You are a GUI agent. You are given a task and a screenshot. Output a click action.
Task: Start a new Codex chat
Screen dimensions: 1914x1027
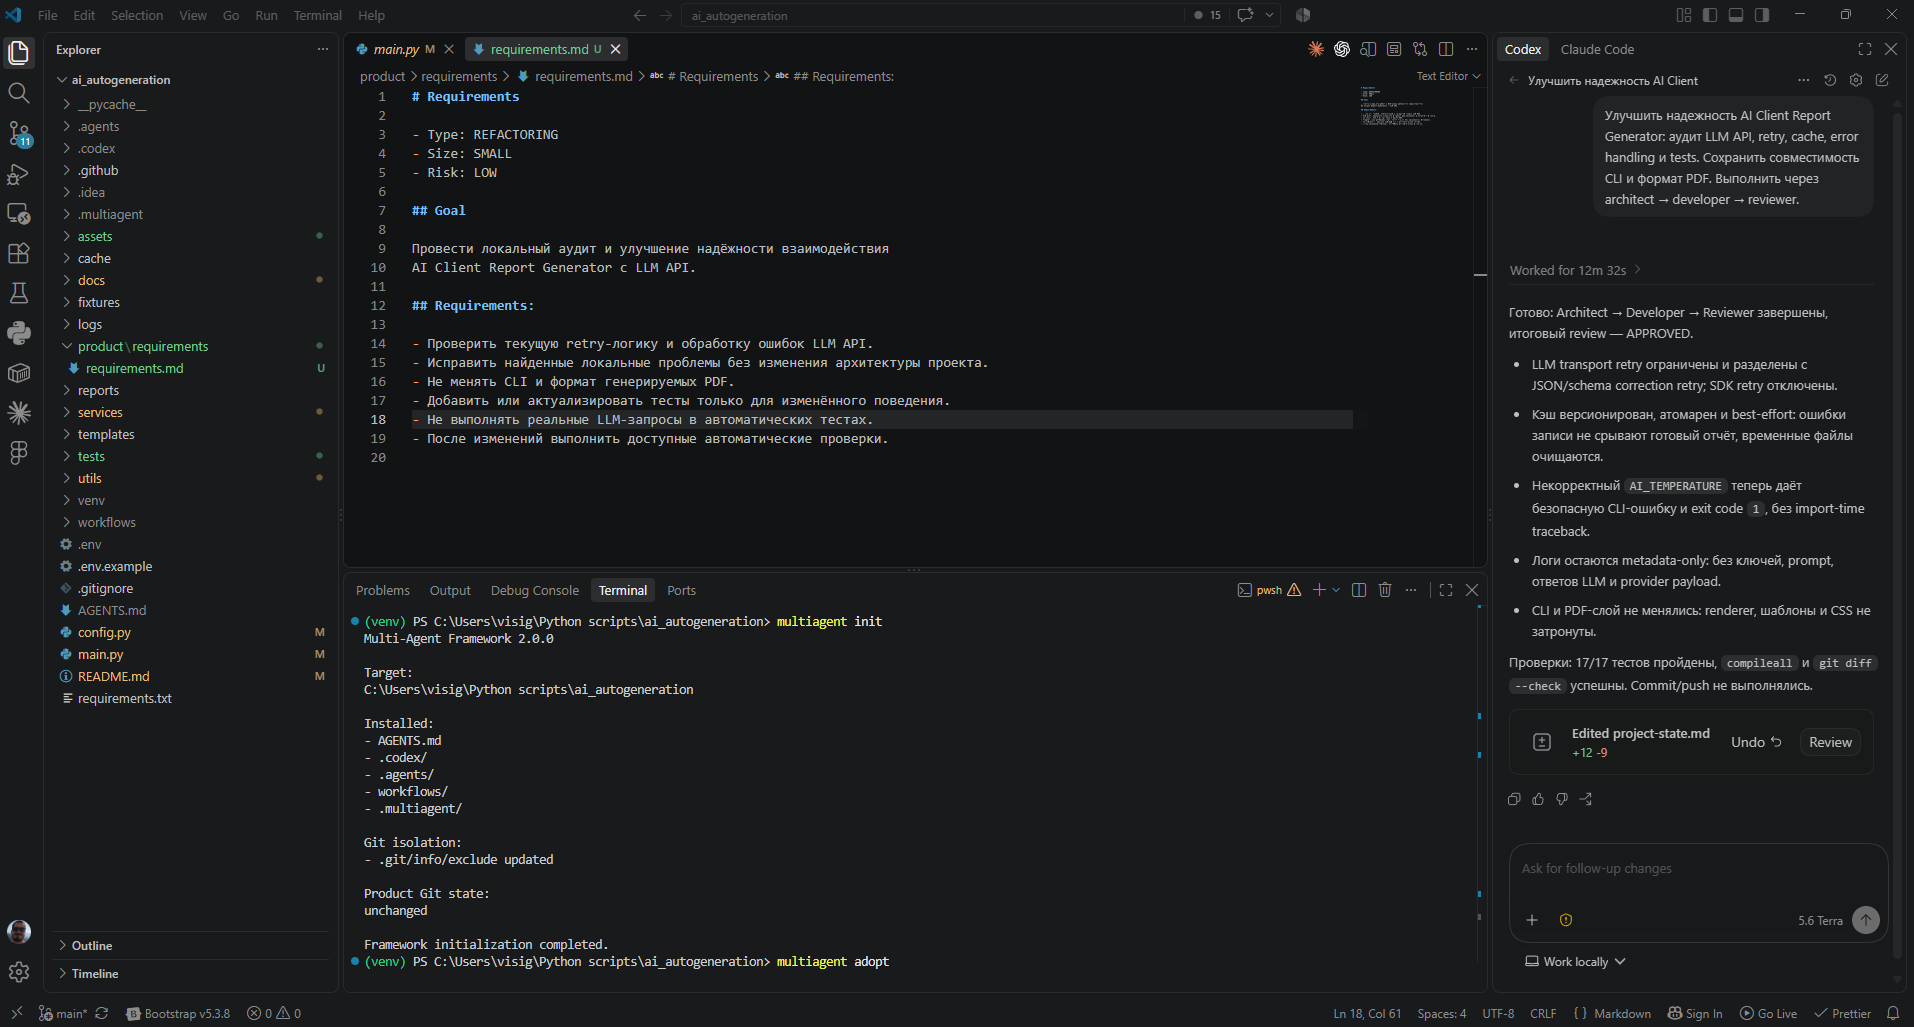1882,80
